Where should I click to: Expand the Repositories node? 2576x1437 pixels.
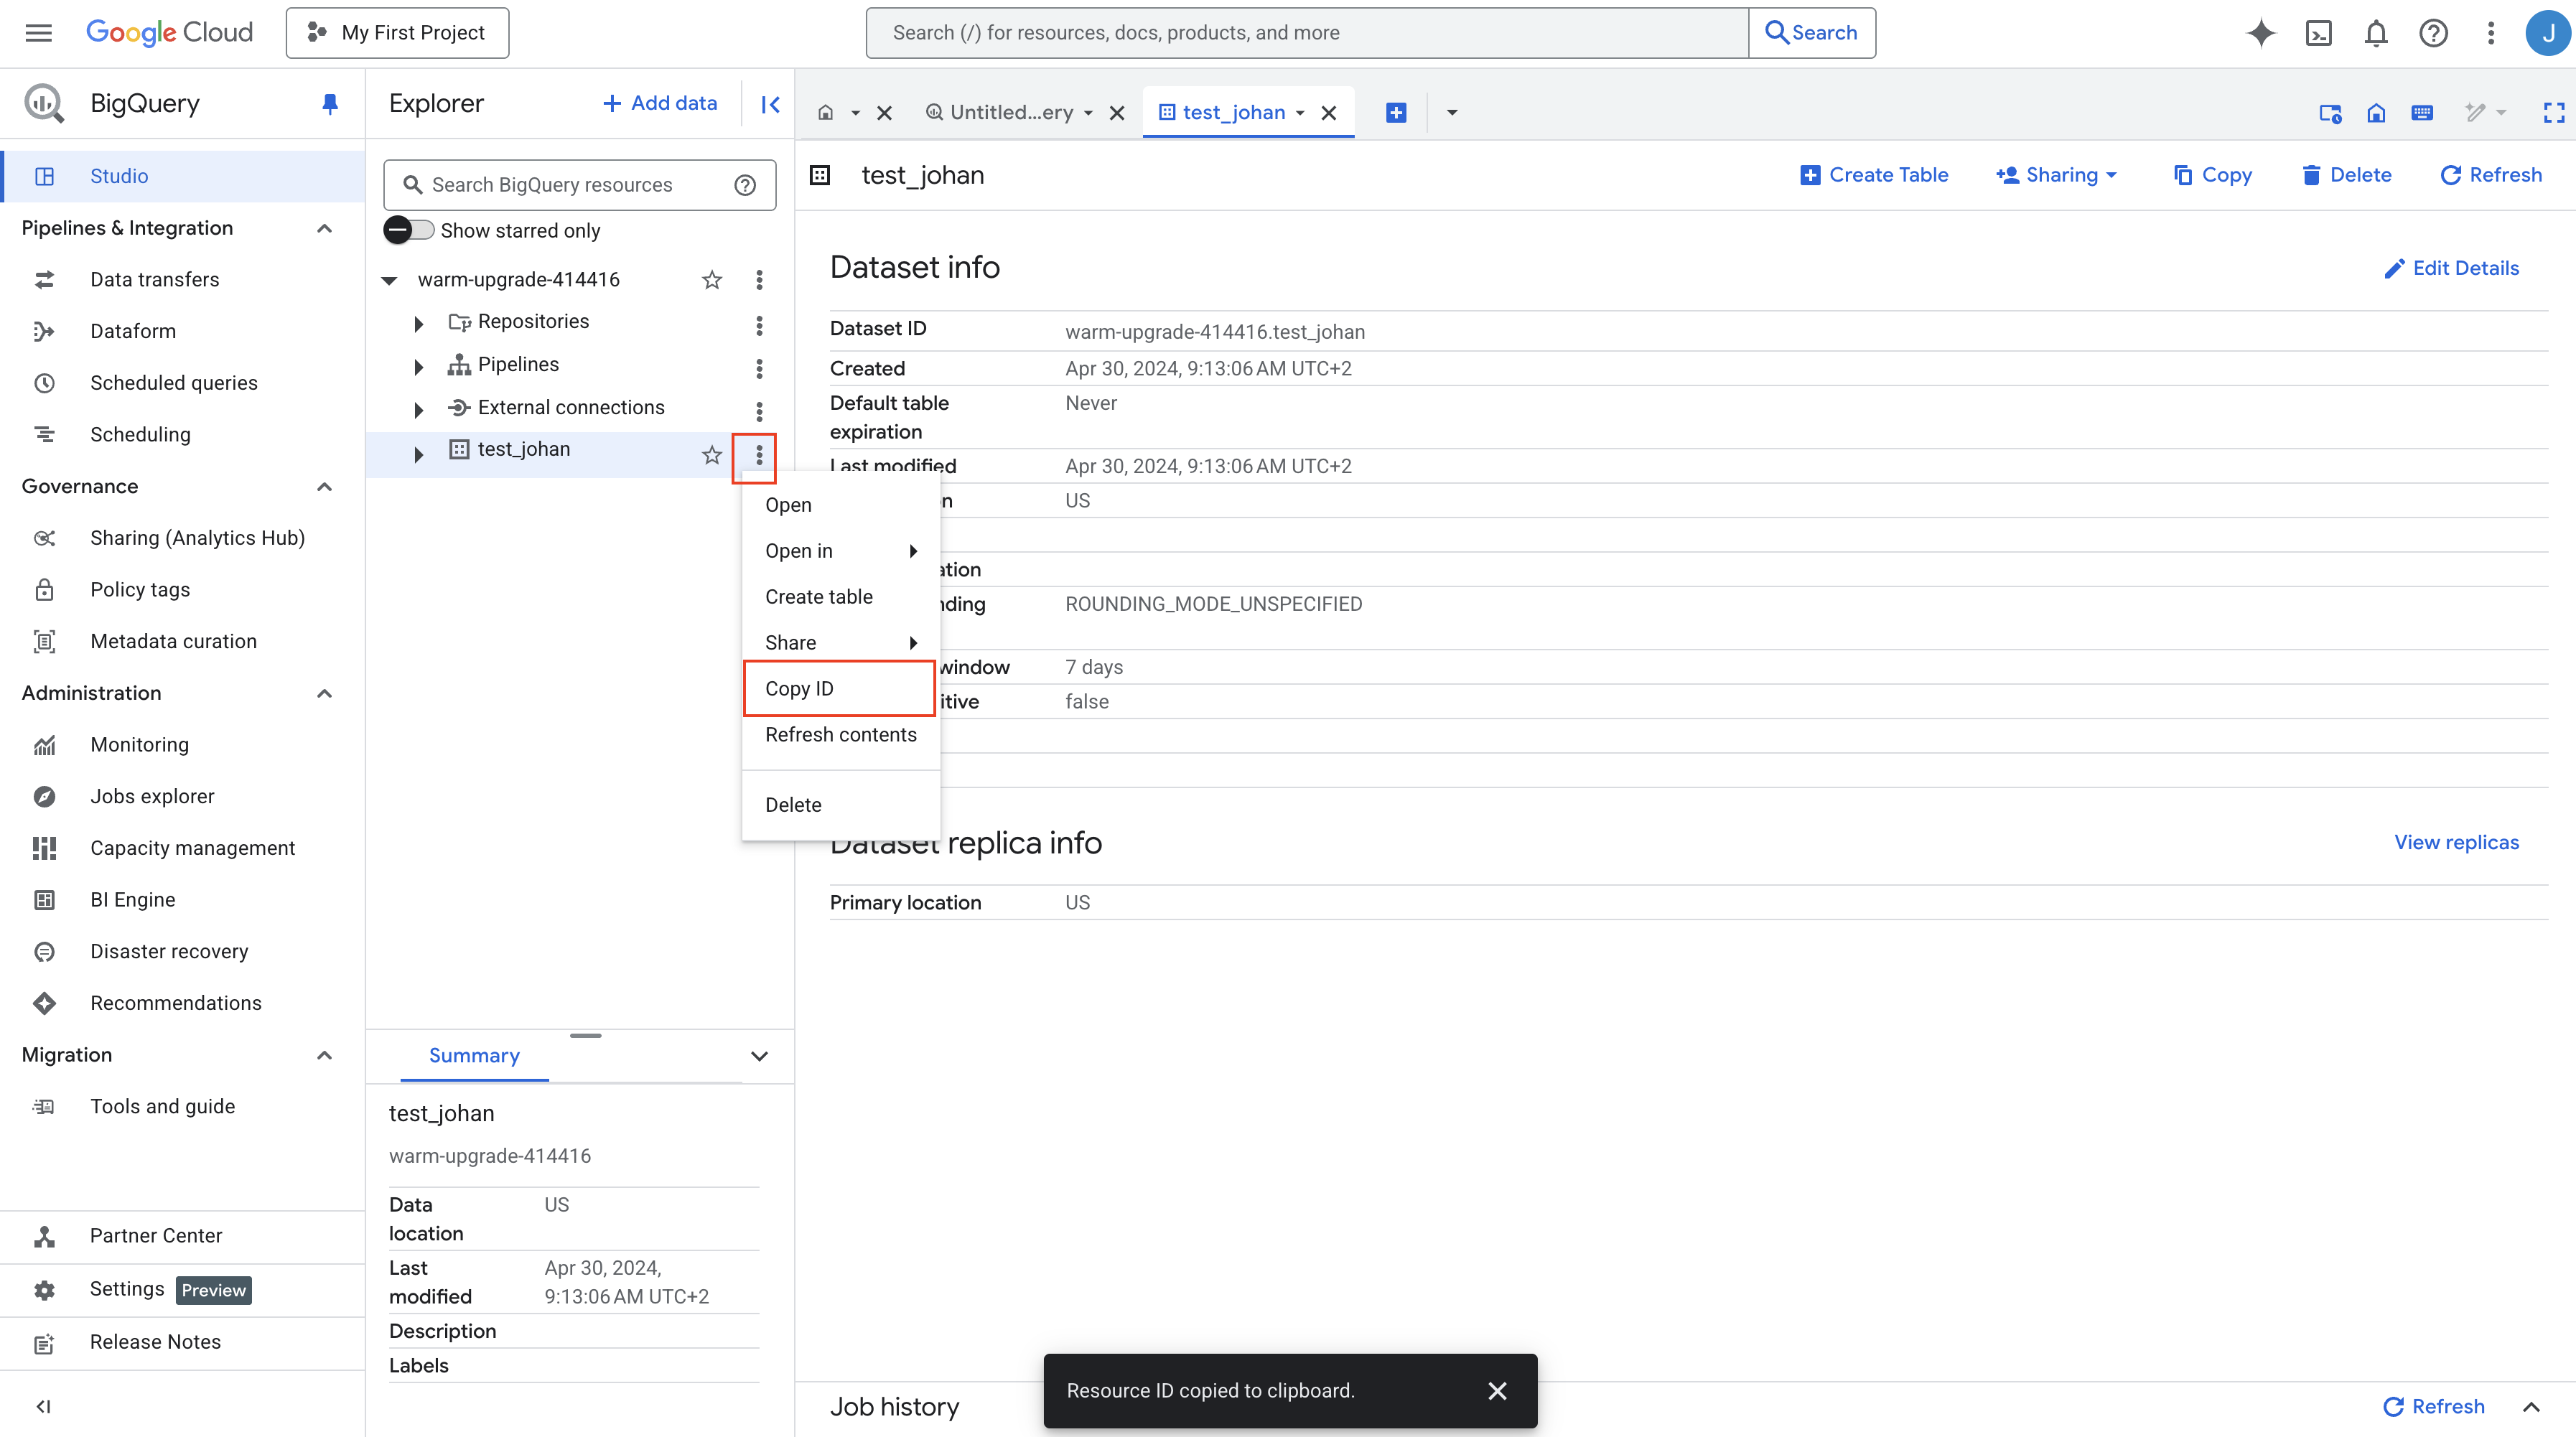tap(418, 324)
